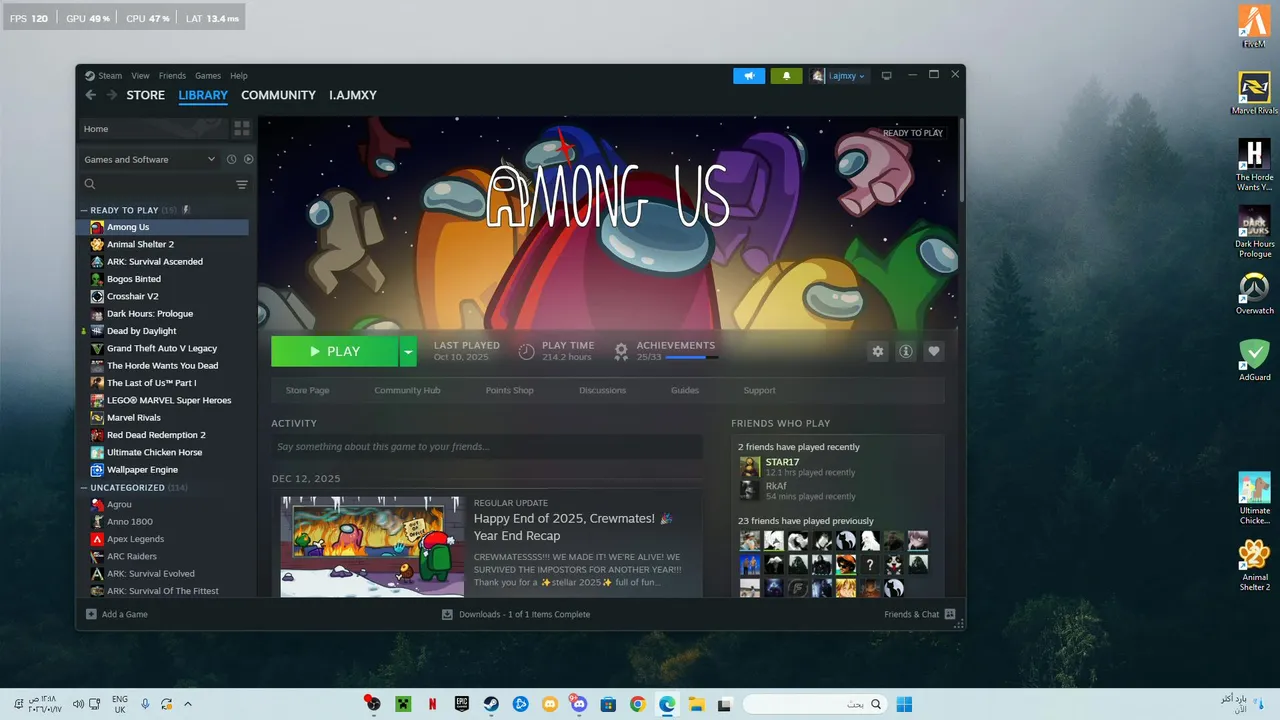Click the Among Us achievements trophy icon

pyautogui.click(x=621, y=351)
